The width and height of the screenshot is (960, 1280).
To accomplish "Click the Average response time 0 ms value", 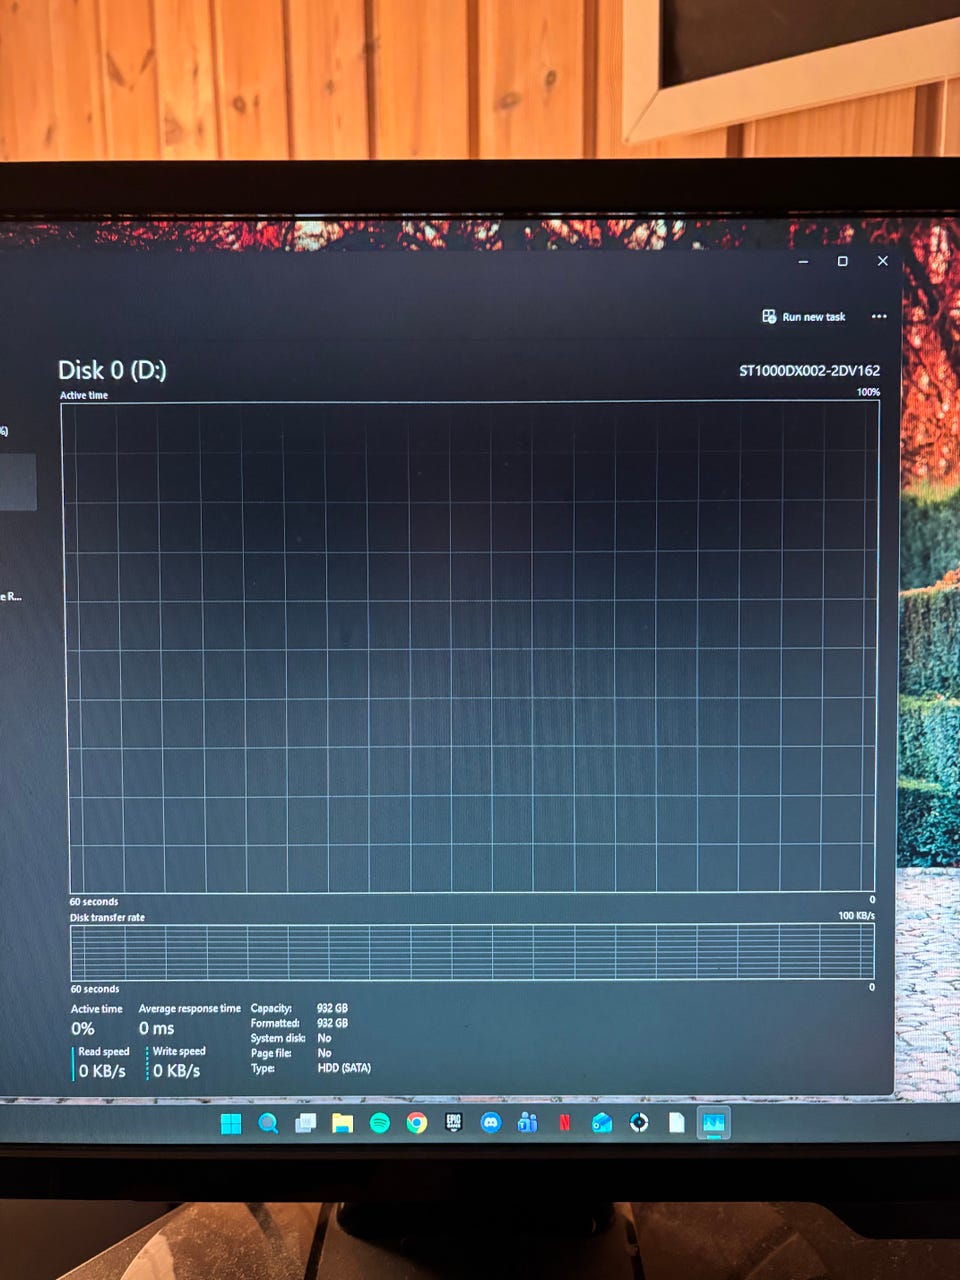I will click(156, 1029).
